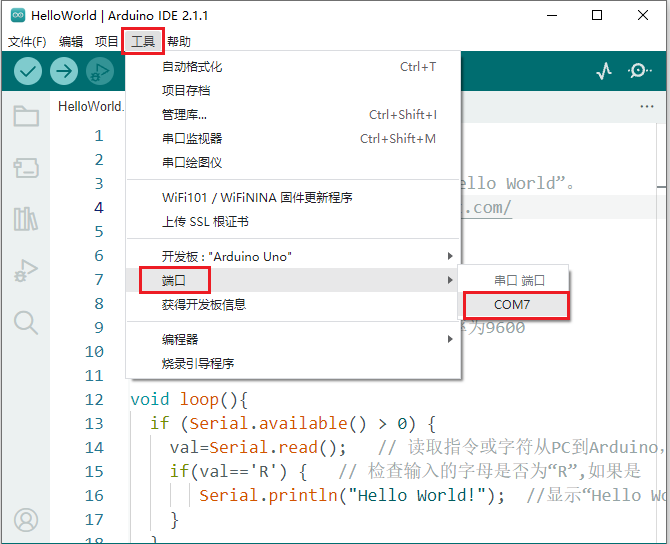Click the Serial.println("Hello World!") code
This screenshot has height=544, width=670.
click(x=351, y=495)
